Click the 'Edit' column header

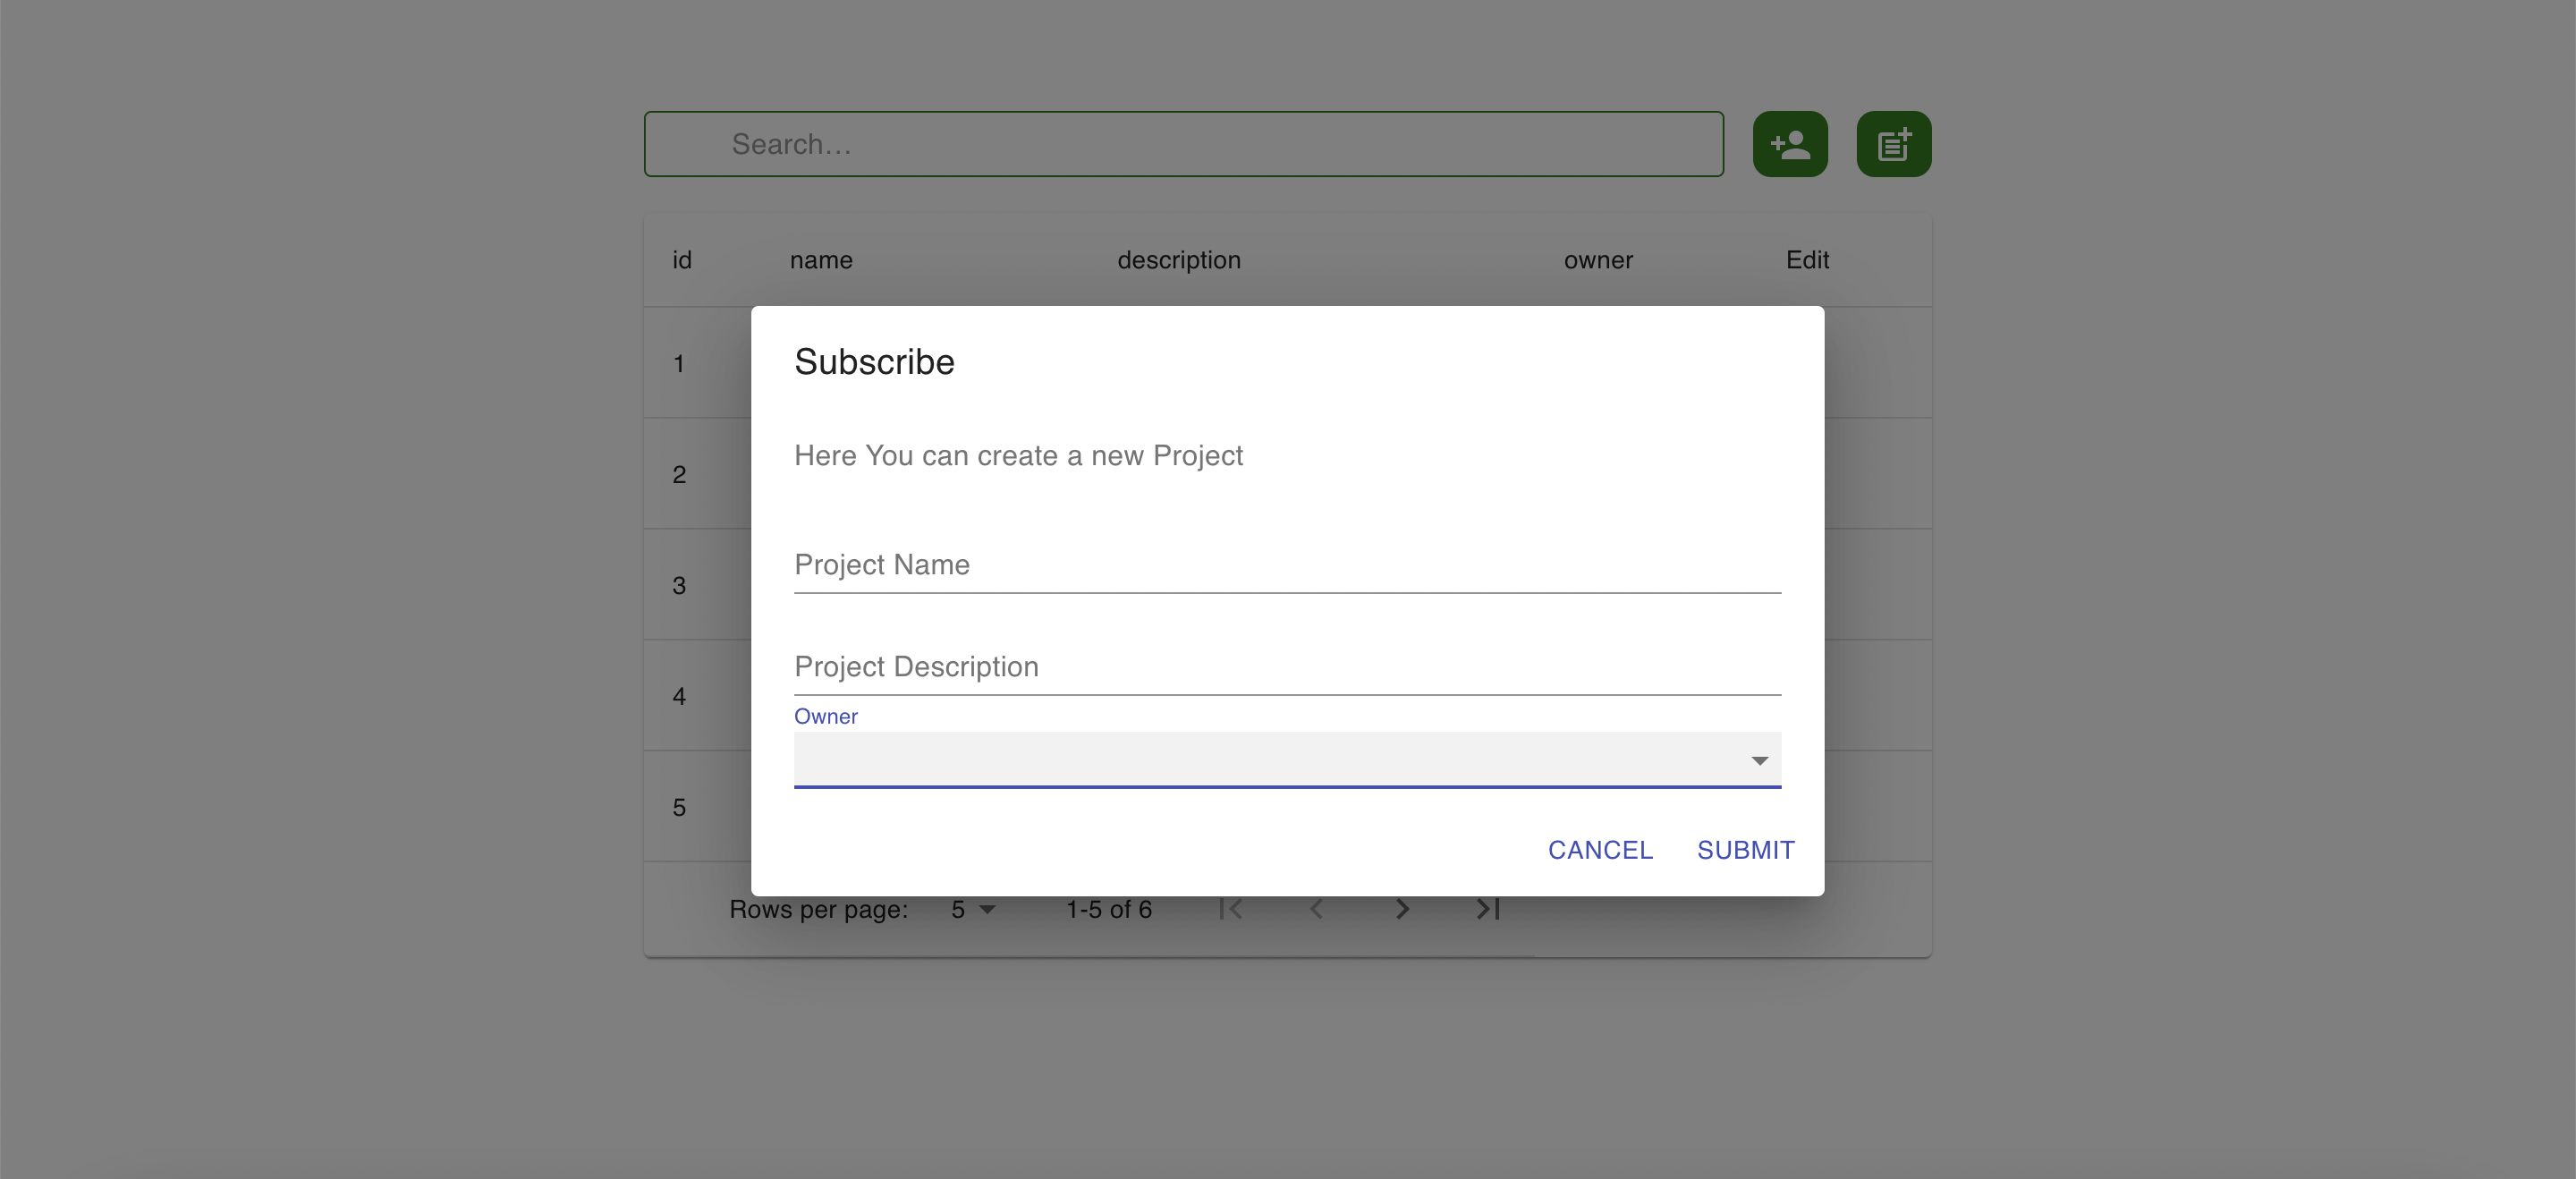pos(1807,260)
